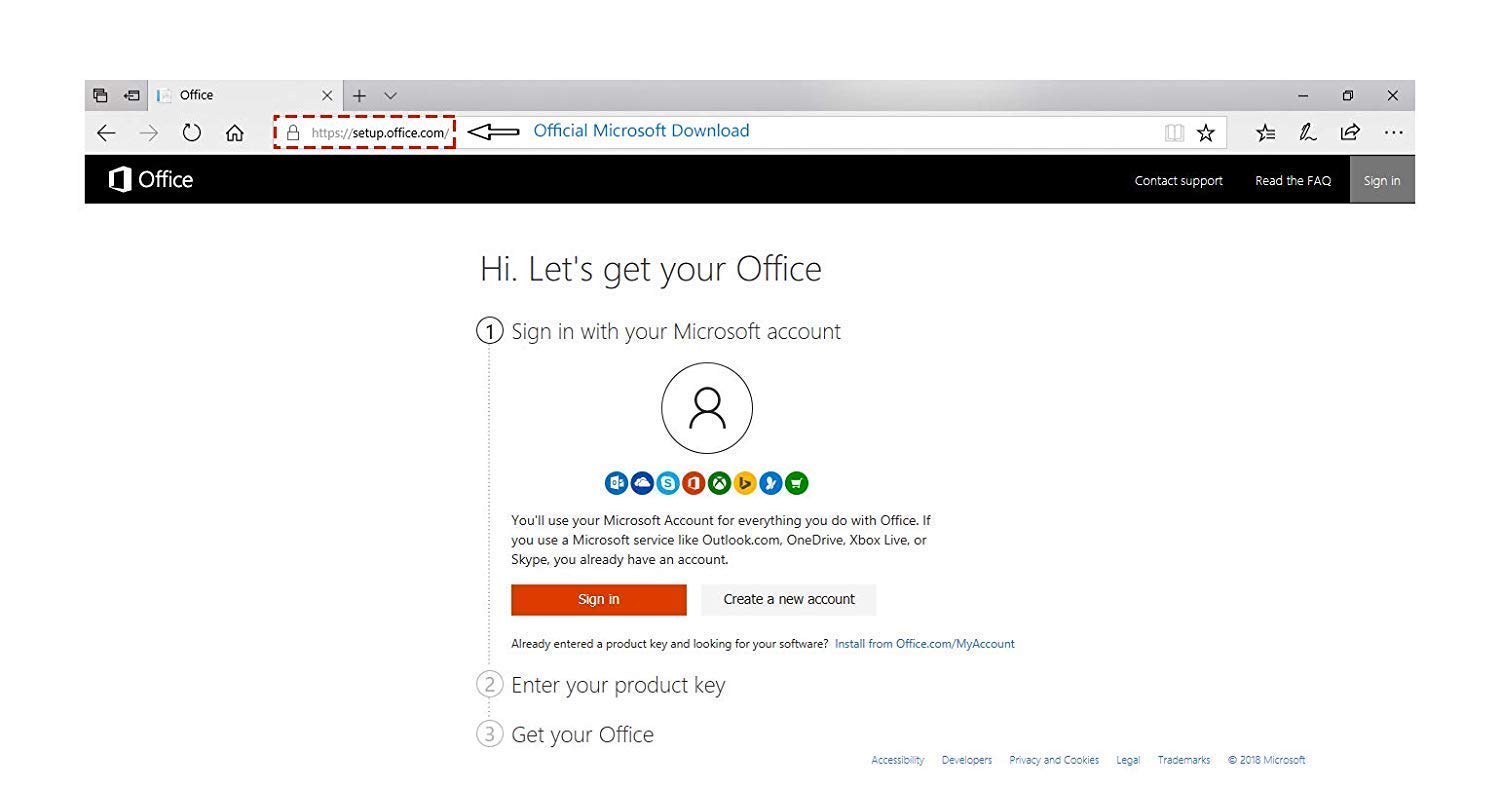Click the Bing service icon
This screenshot has width=1500, height=789.
coord(745,484)
